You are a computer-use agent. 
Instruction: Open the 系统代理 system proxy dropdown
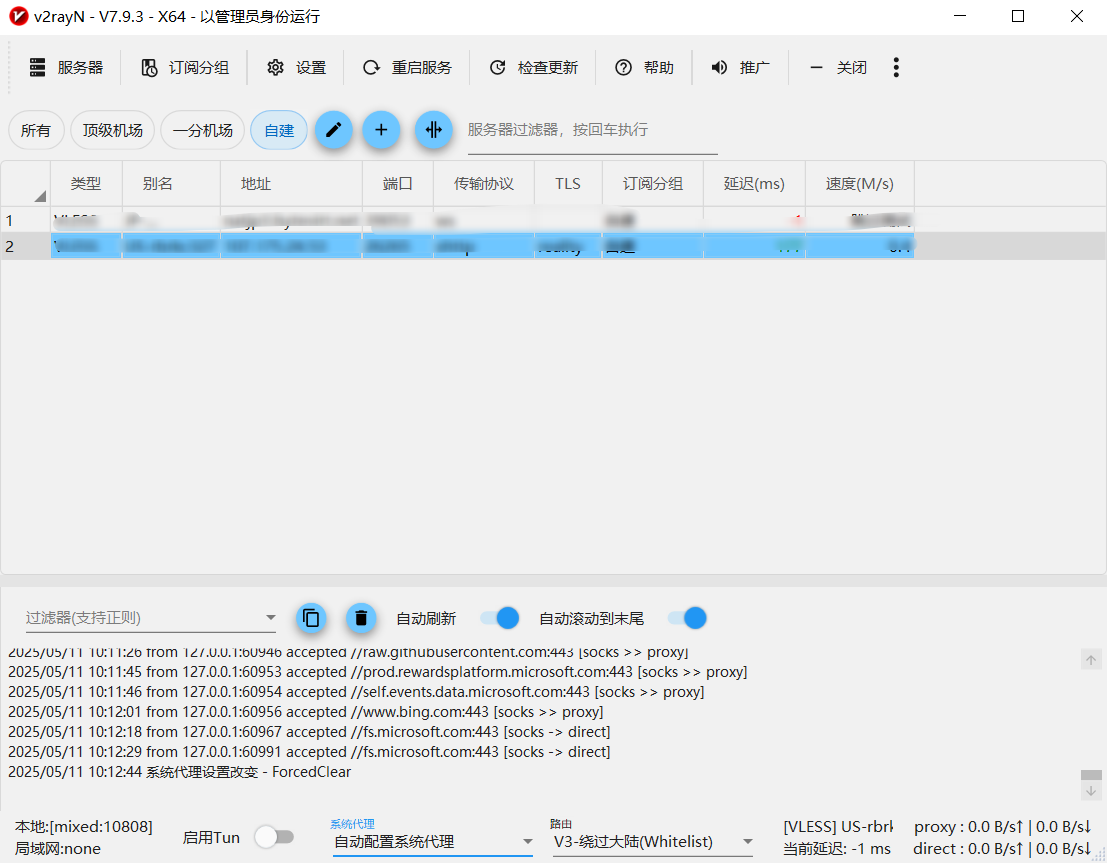click(528, 843)
